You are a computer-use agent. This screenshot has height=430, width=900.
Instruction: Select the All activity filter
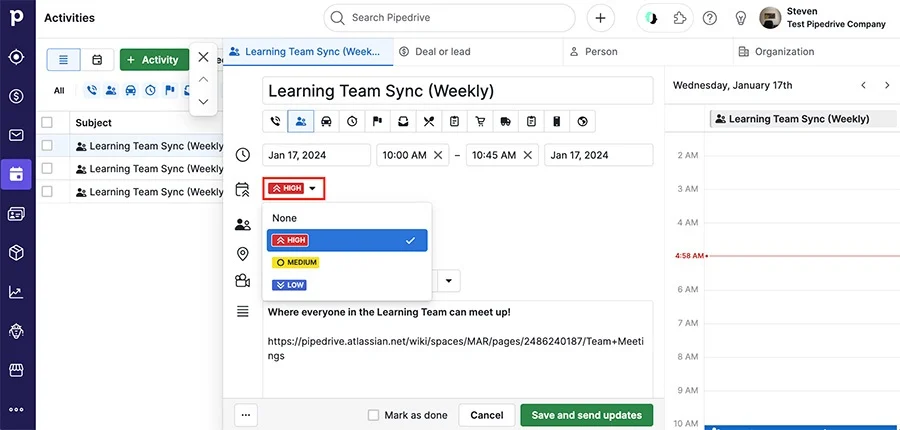[59, 90]
